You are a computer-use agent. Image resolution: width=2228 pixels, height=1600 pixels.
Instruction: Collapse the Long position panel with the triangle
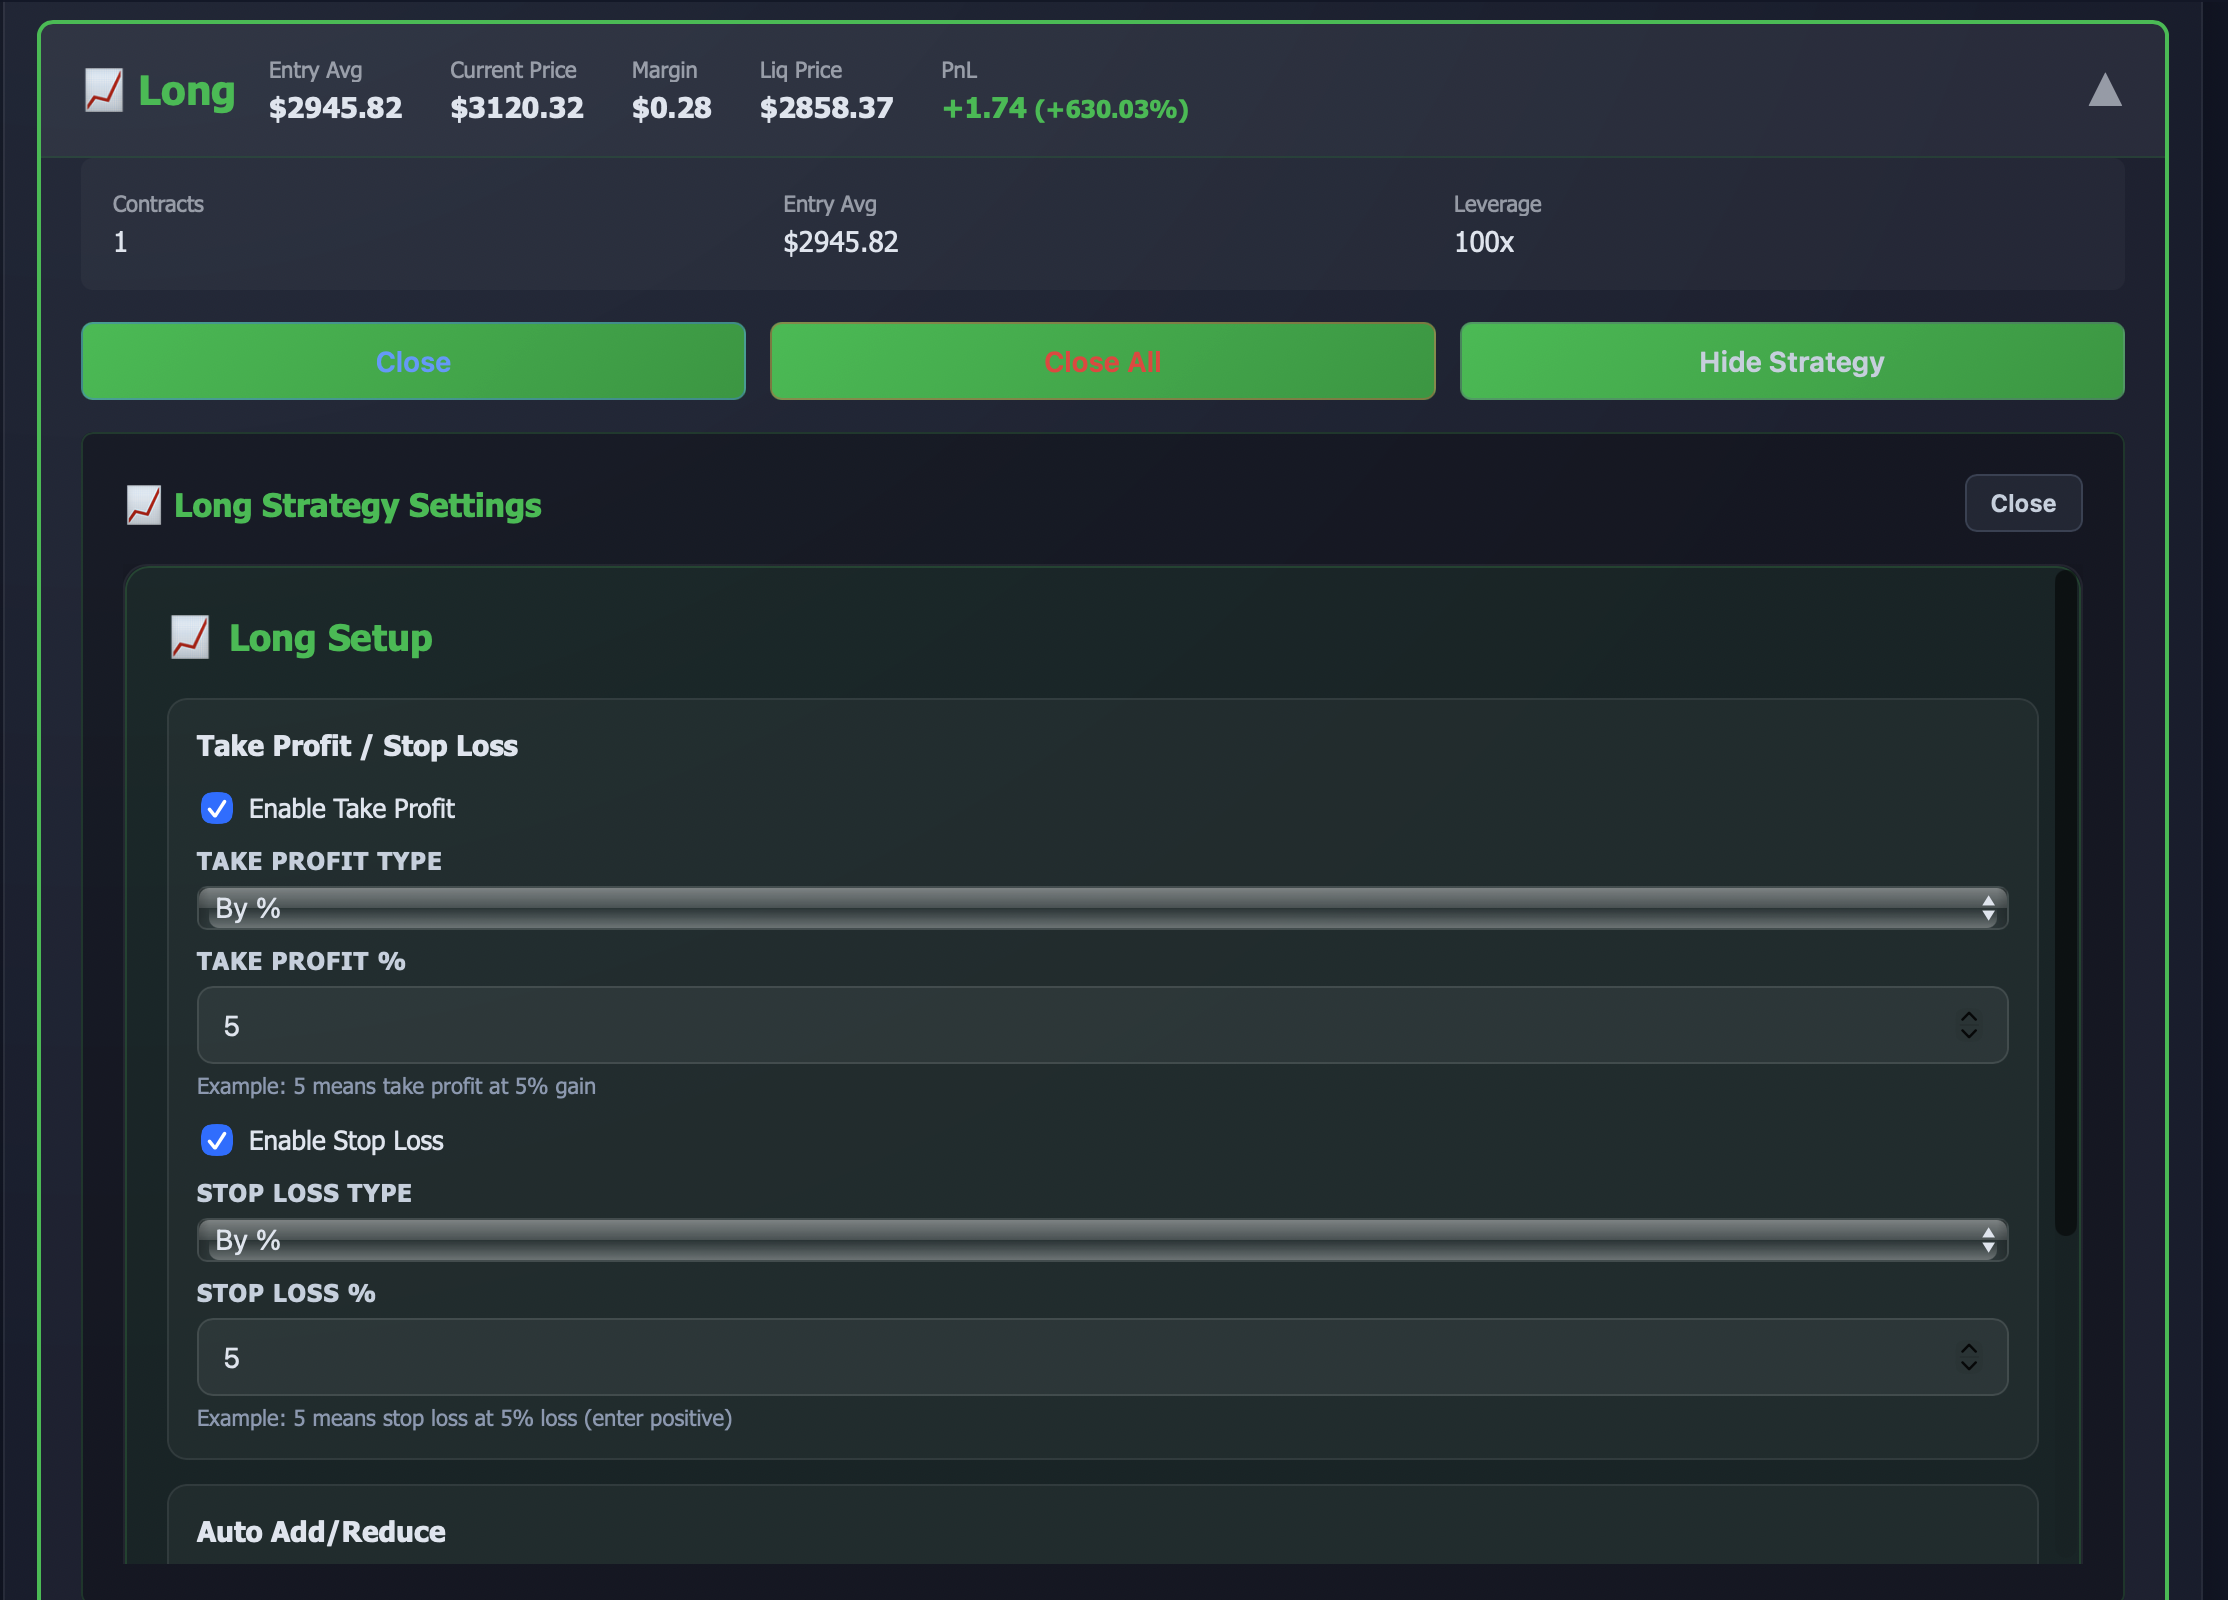pyautogui.click(x=2105, y=91)
